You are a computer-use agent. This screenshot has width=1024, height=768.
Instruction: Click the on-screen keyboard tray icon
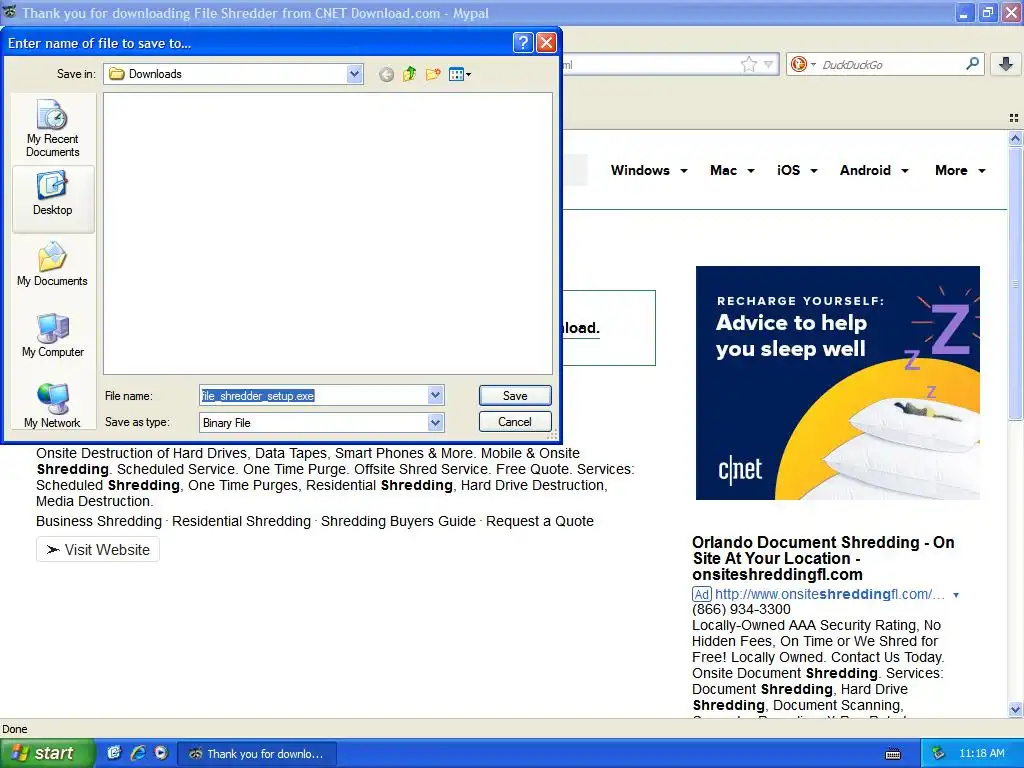click(x=893, y=754)
